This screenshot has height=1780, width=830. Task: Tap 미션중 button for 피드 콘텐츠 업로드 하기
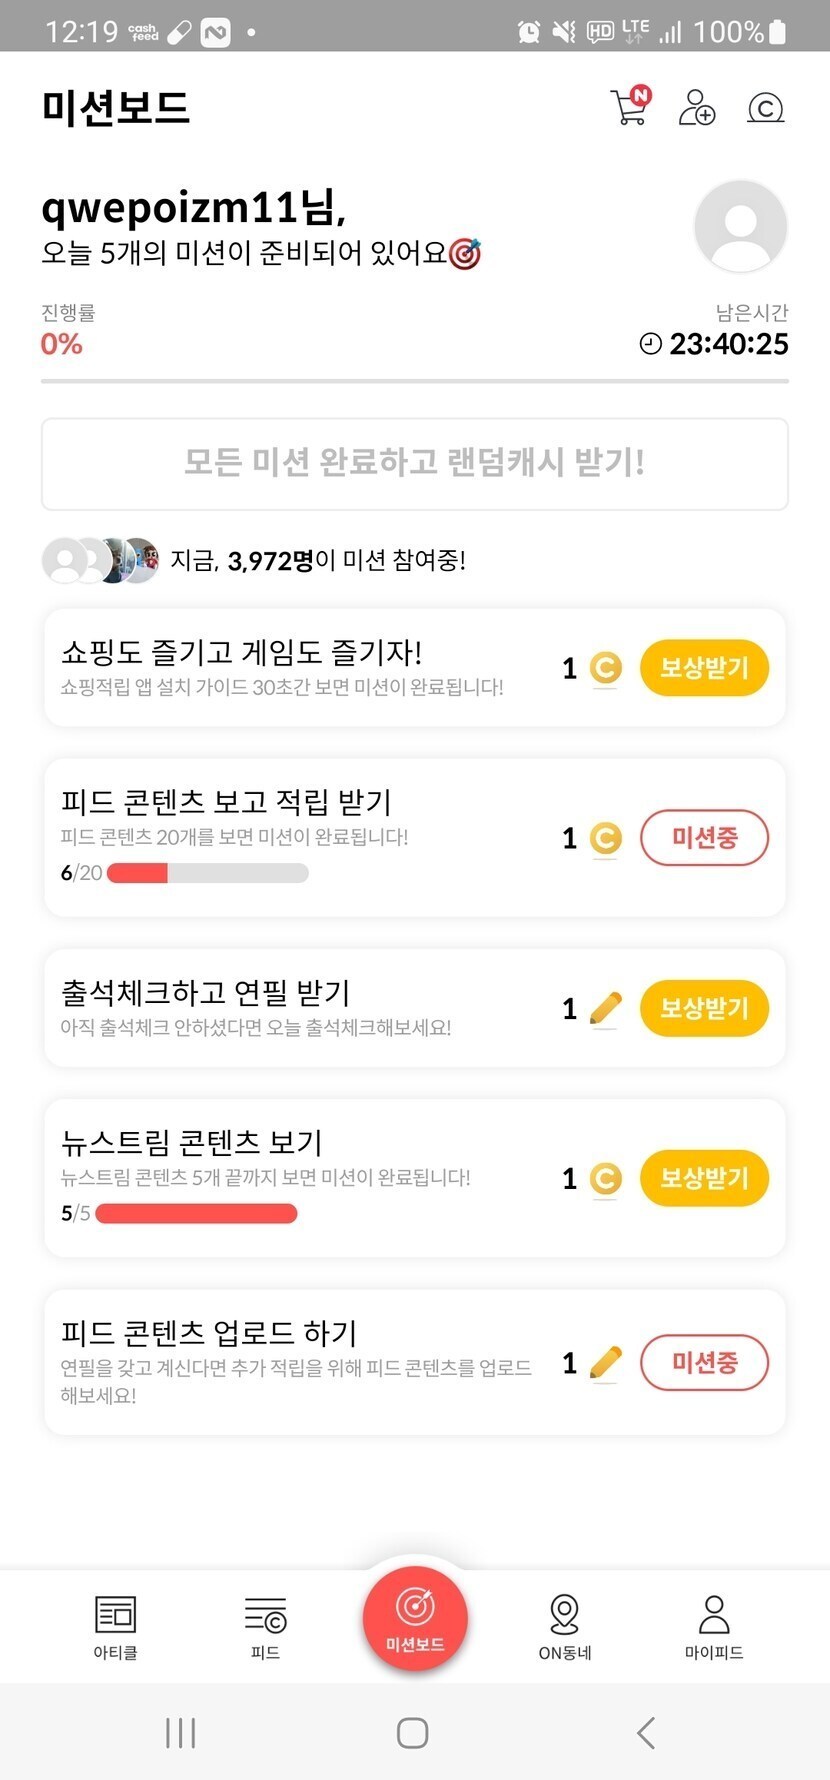[704, 1362]
